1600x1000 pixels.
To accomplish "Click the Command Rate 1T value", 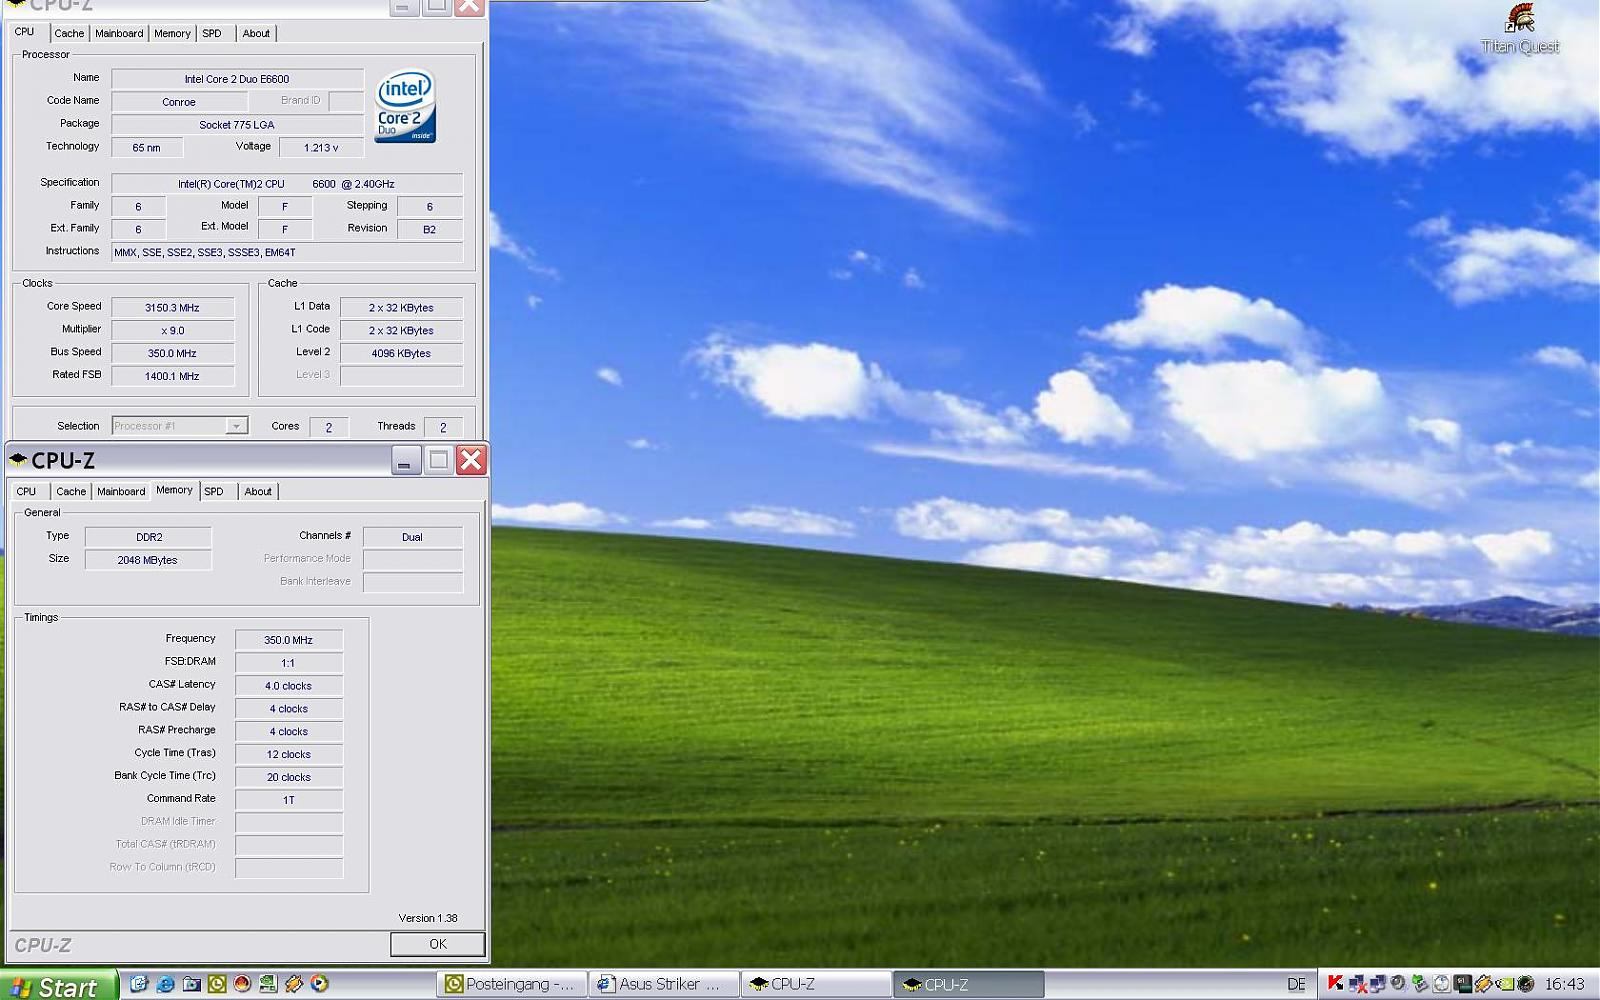I will click(288, 800).
